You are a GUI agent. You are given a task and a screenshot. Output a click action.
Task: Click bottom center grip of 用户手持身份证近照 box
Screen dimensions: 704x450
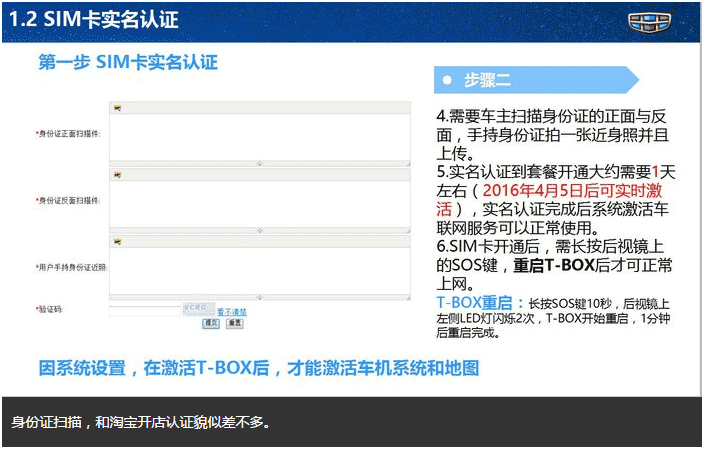coord(260,295)
